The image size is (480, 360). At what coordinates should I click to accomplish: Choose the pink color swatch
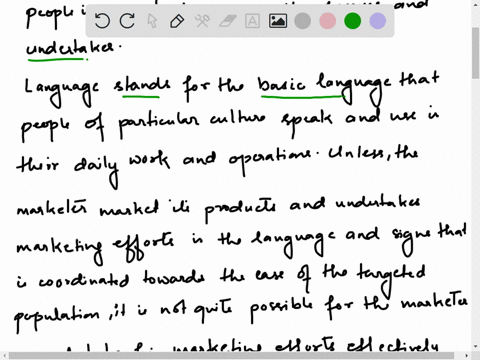(328, 21)
